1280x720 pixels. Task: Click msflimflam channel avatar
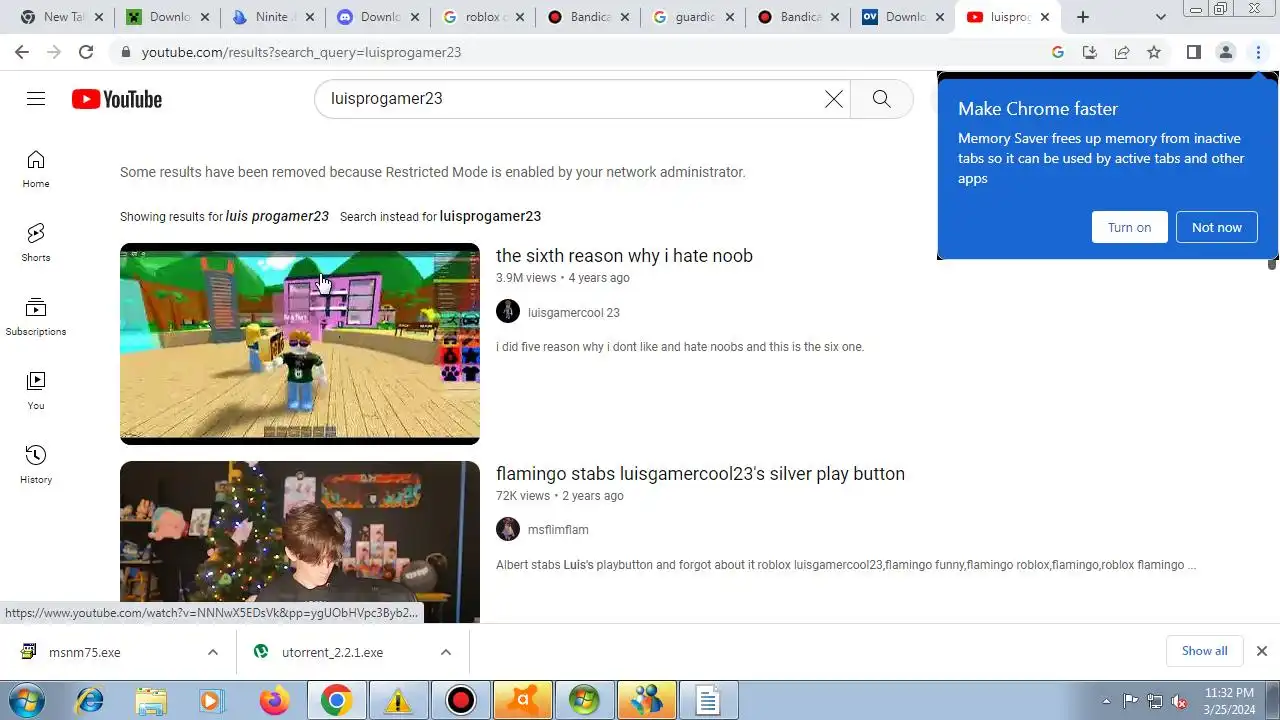click(508, 529)
